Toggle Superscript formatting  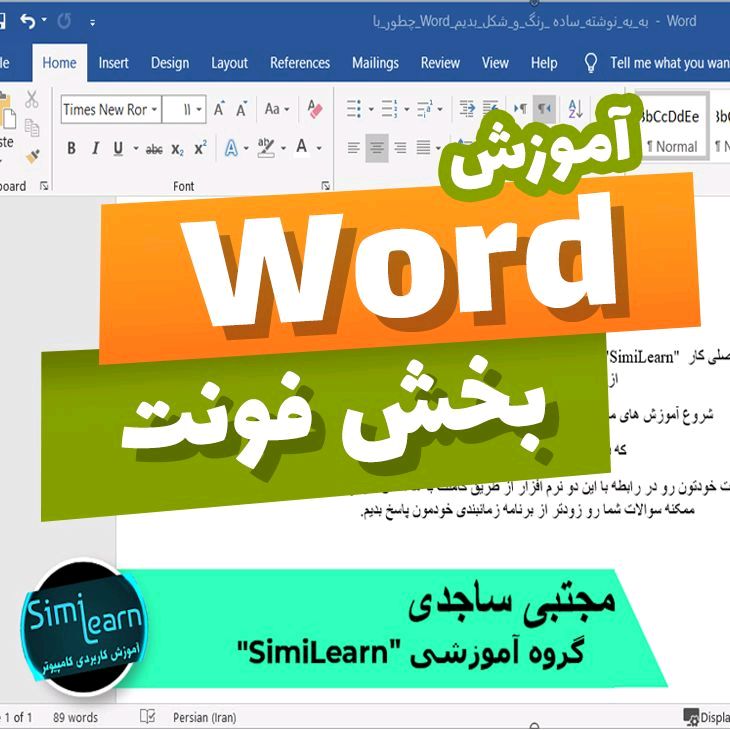[x=201, y=149]
